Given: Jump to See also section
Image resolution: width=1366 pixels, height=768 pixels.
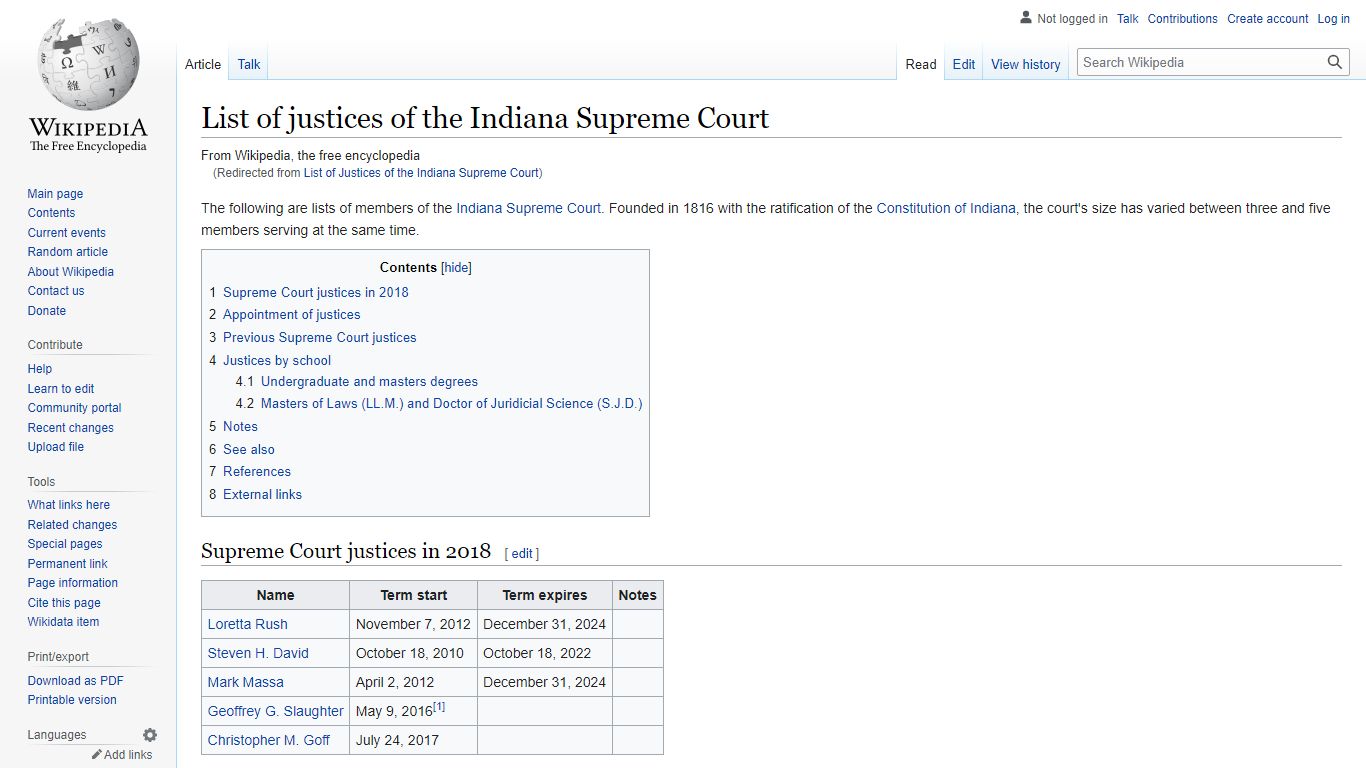Looking at the screenshot, I should [x=249, y=449].
